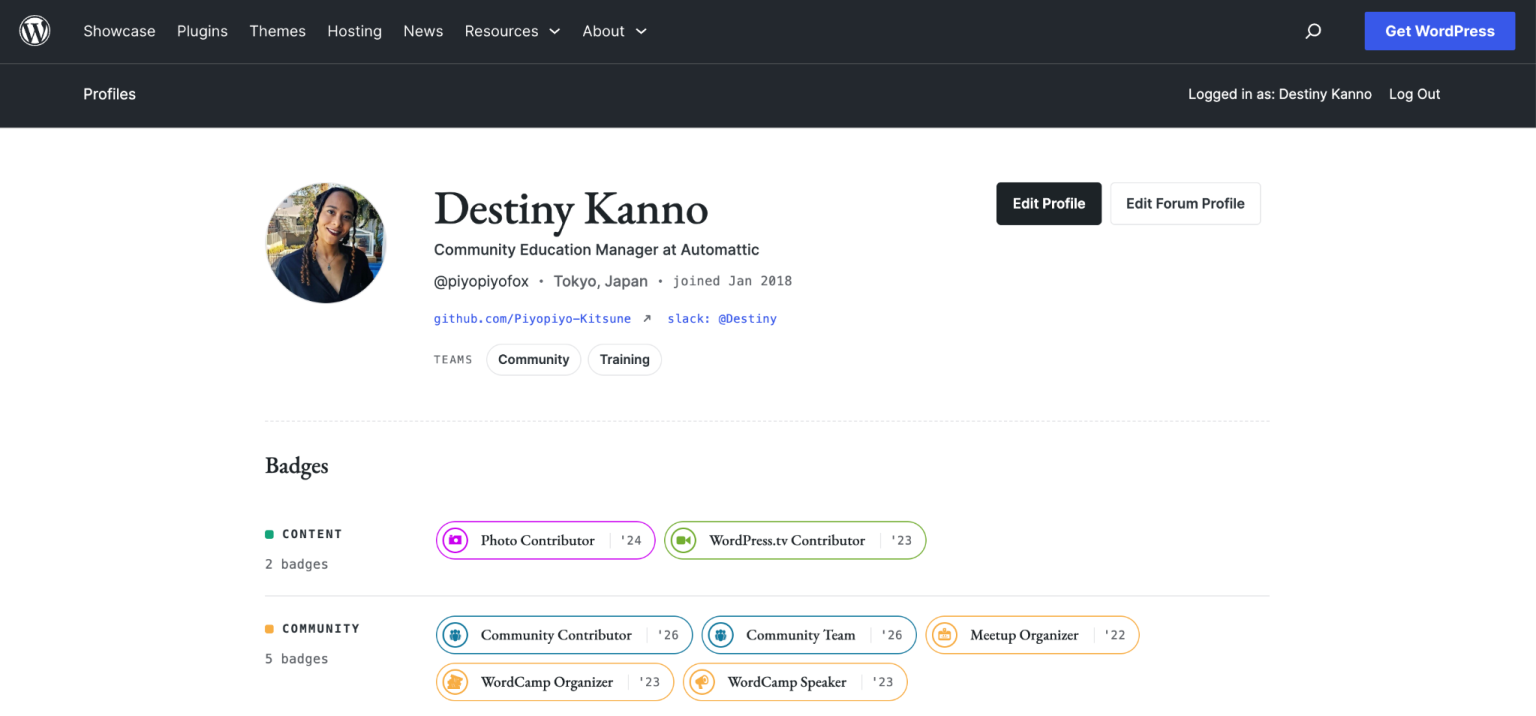Click the WordCamp Organizer badge icon
The image size is (1536, 716).
455,682
